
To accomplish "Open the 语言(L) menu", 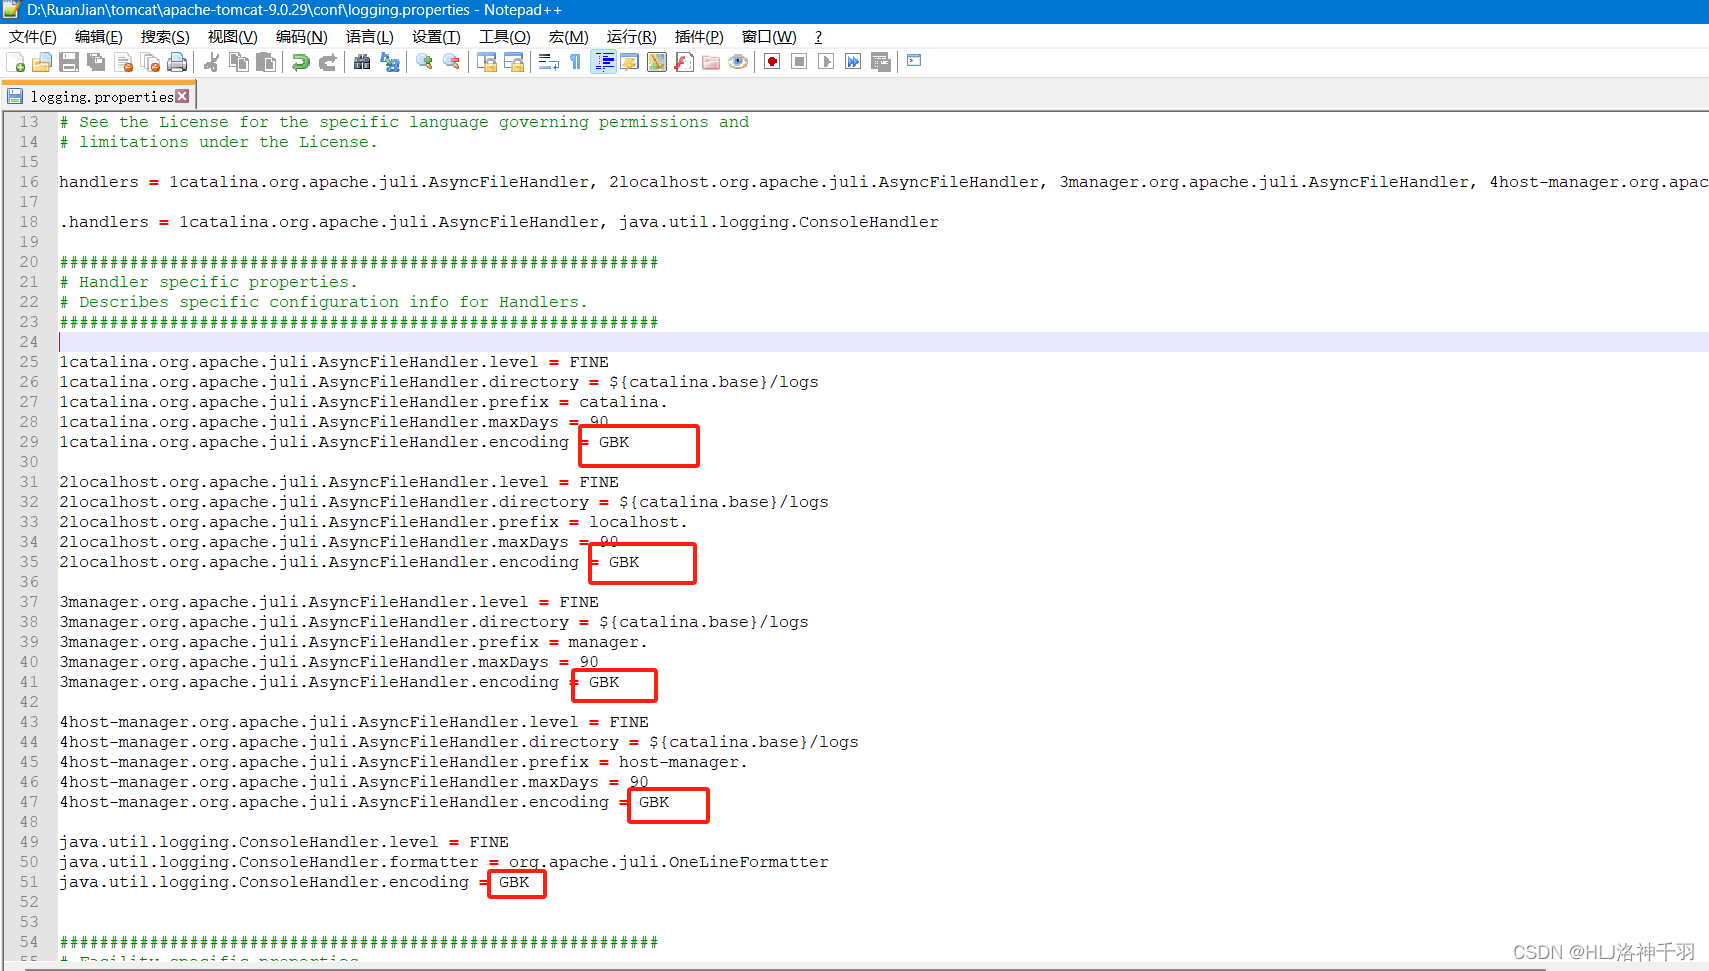I will click(369, 37).
